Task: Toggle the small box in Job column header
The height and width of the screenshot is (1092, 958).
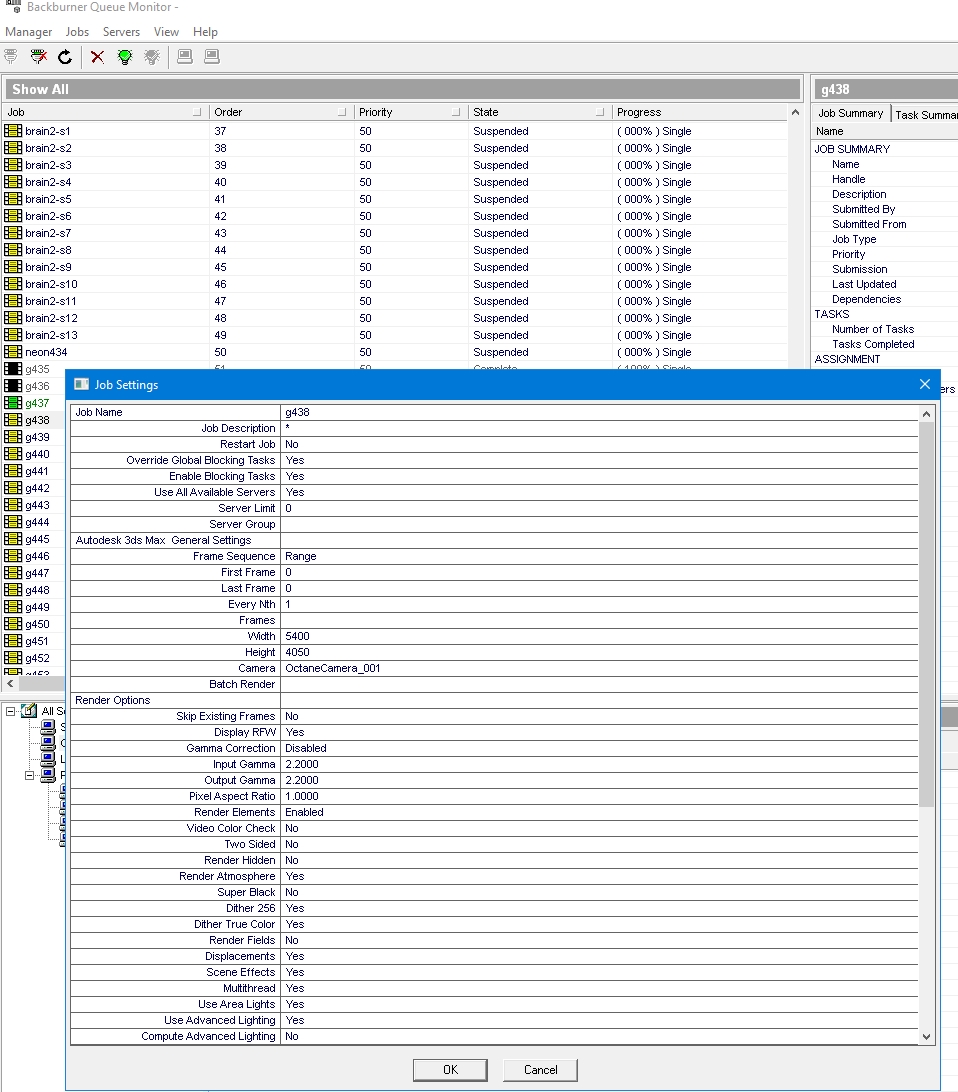Action: pos(197,112)
